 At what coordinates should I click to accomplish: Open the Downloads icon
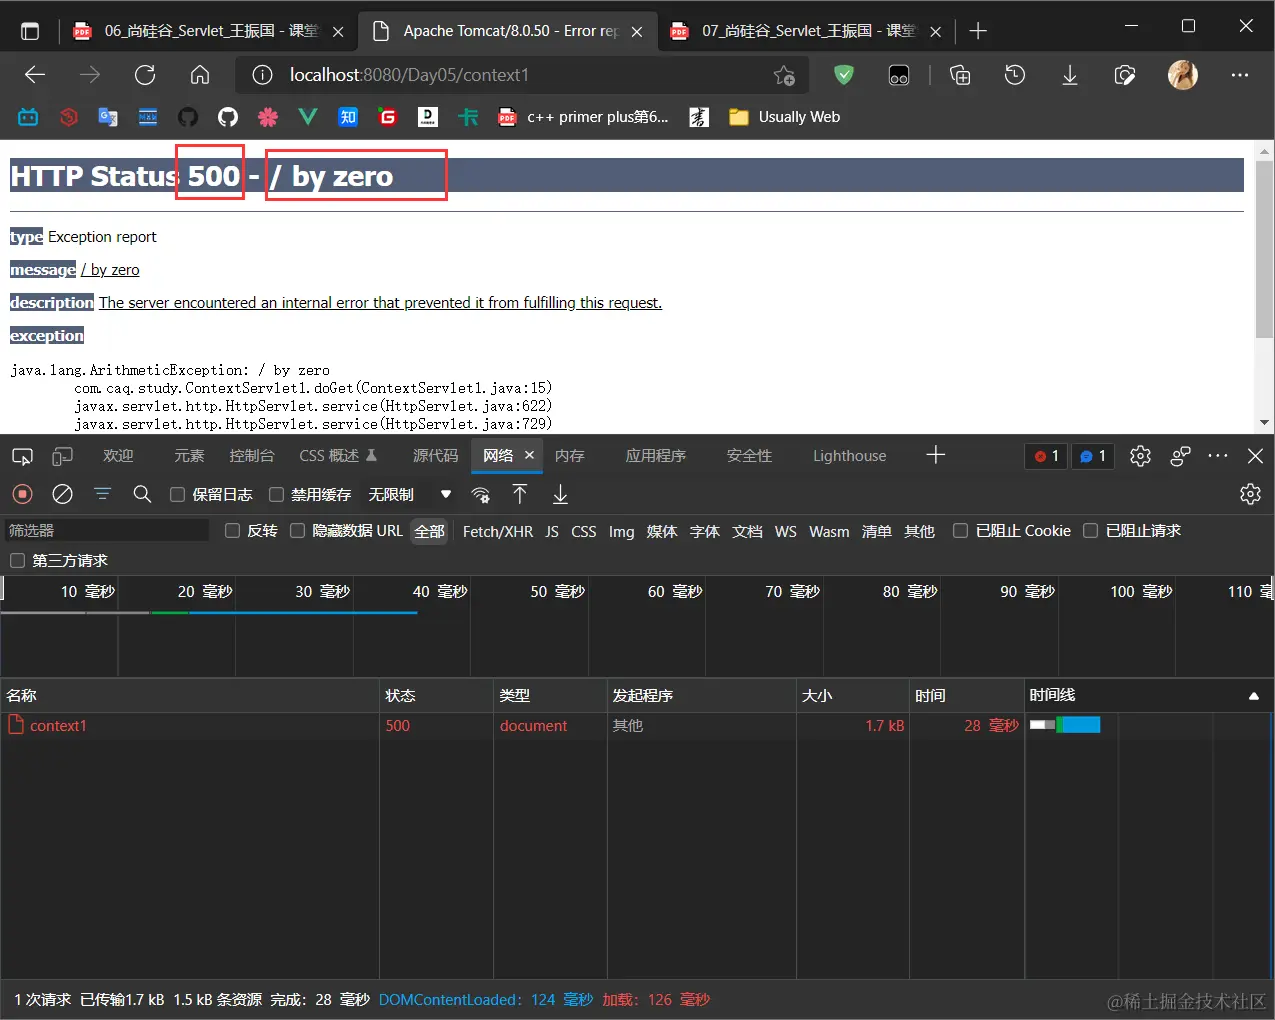point(1070,75)
